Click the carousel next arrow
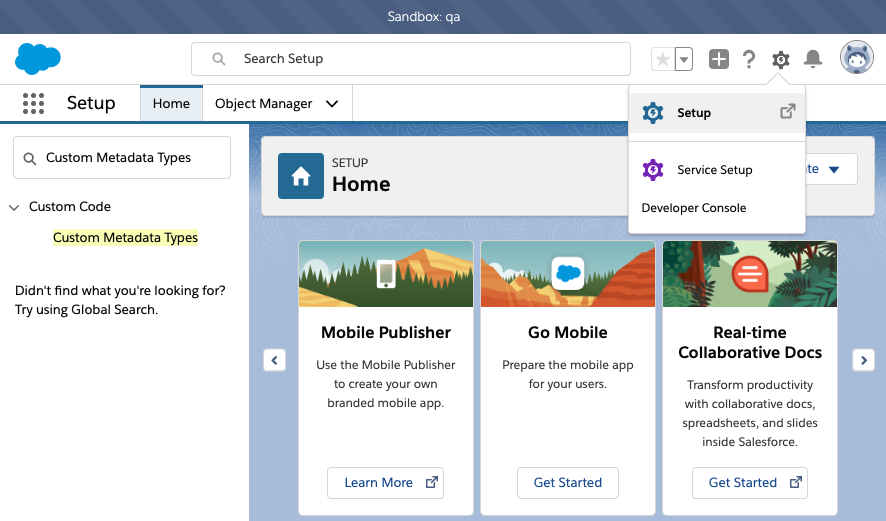 coord(863,360)
